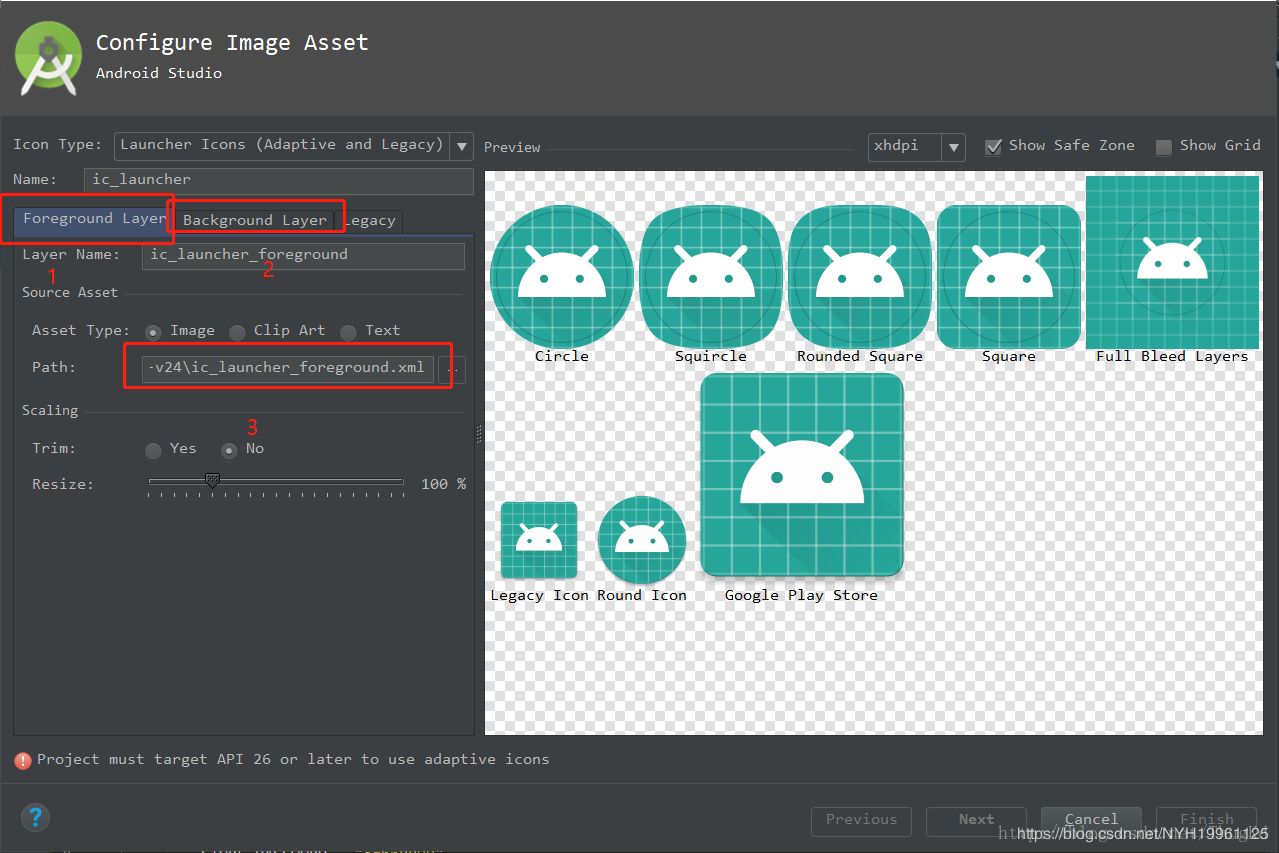Click the Round Icon preview
This screenshot has height=853, width=1279.
pyautogui.click(x=641, y=539)
